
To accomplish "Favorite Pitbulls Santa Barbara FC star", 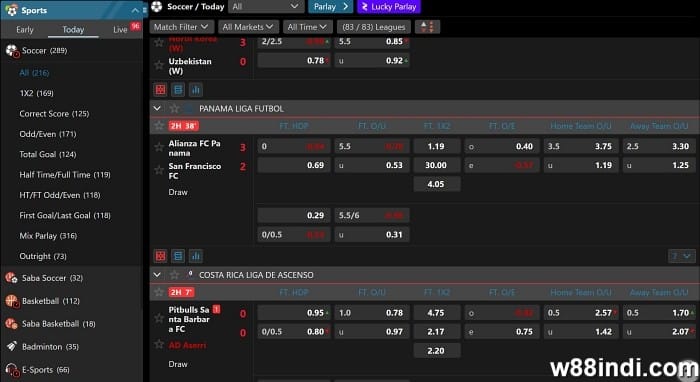I will pyautogui.click(x=158, y=318).
